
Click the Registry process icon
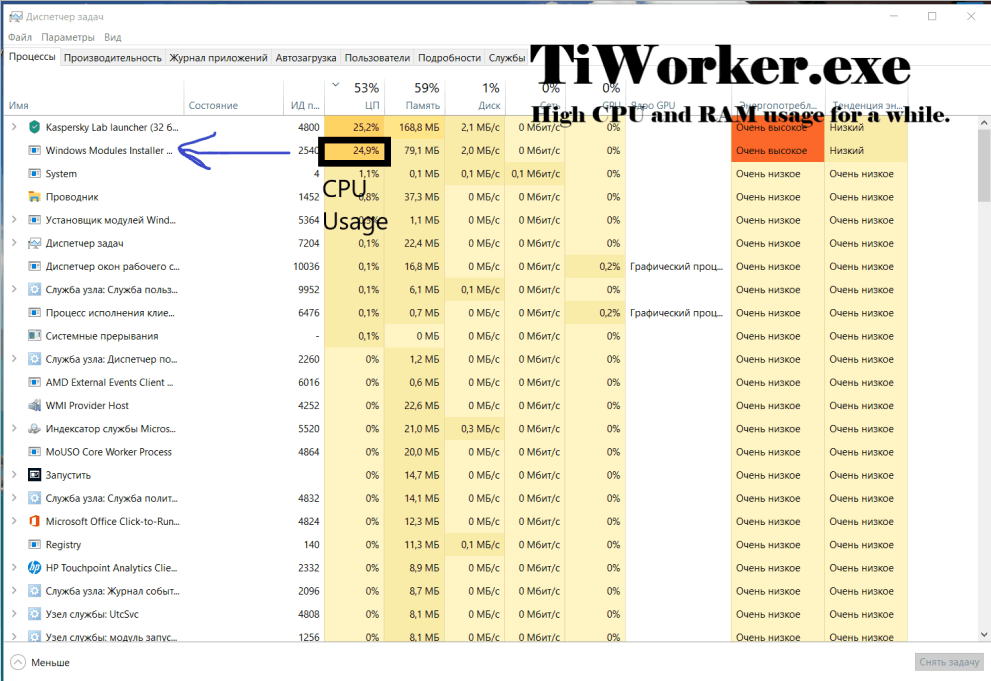click(33, 544)
